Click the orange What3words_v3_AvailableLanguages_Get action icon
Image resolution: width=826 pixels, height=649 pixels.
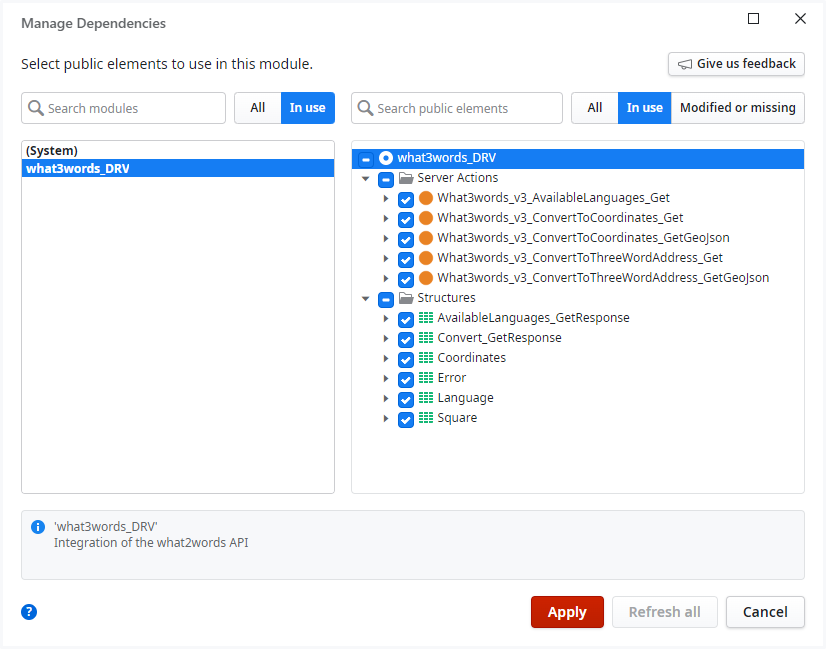coord(426,198)
